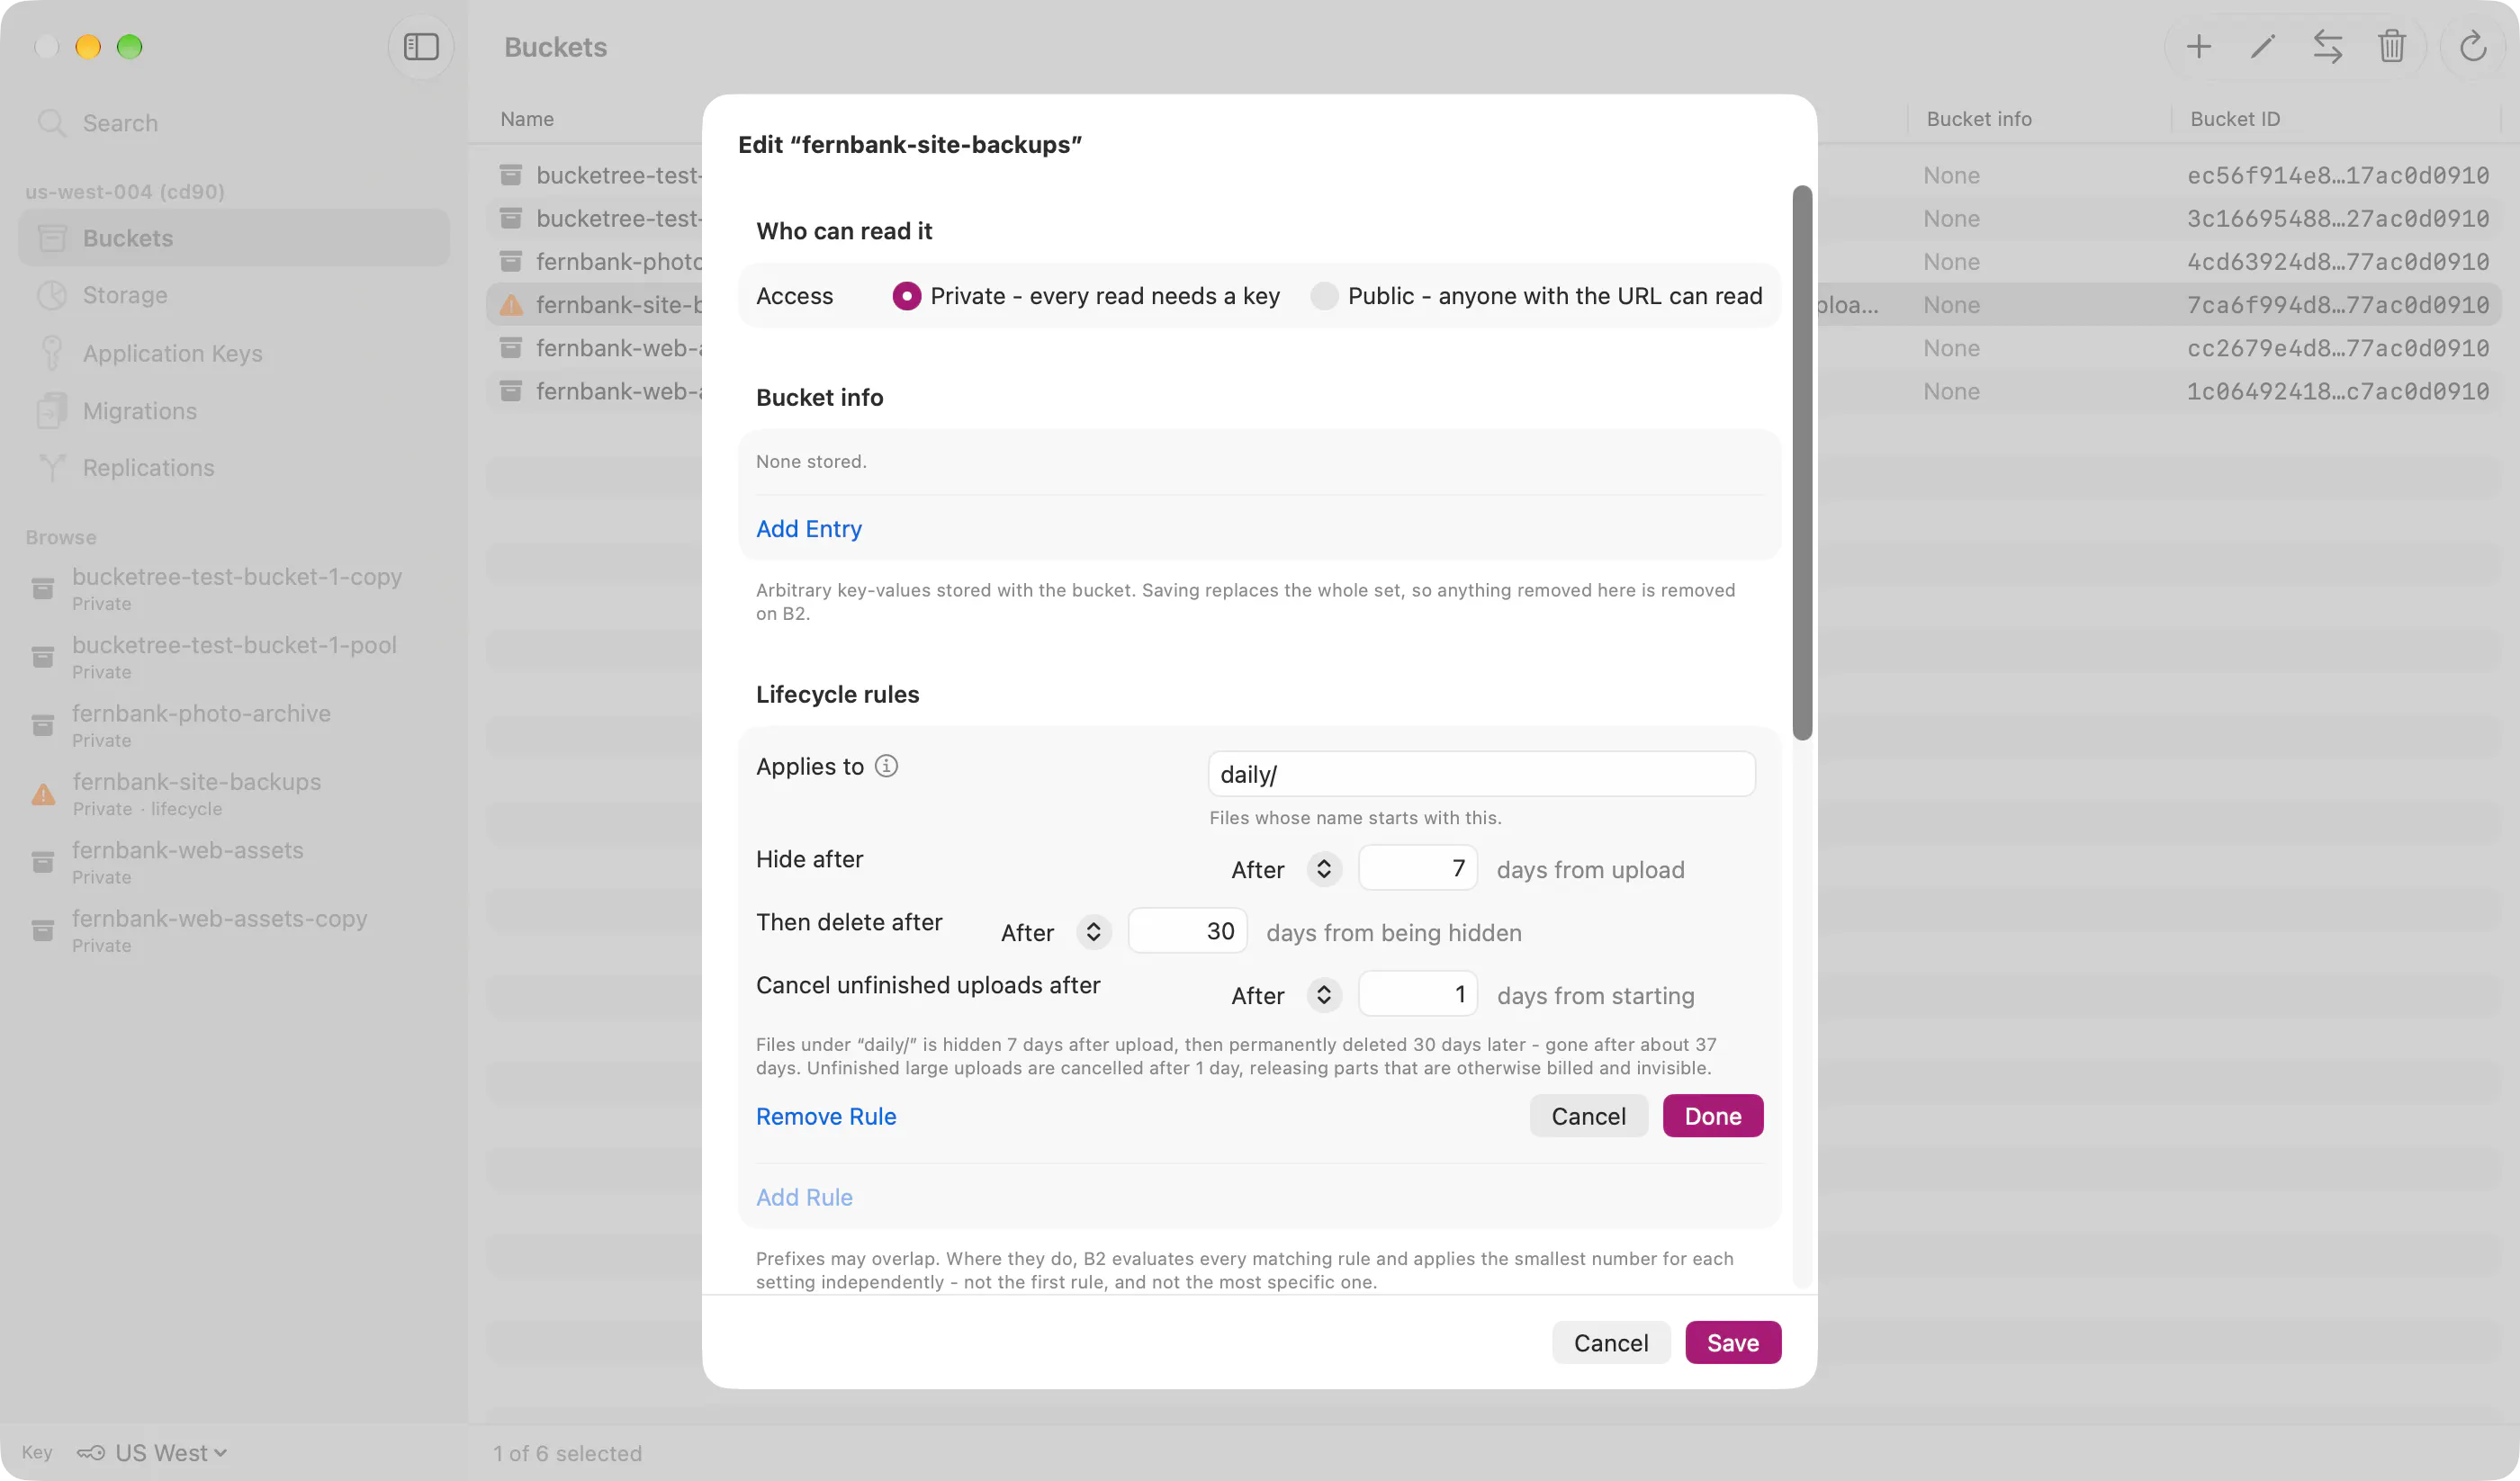Click the daily/ prefix input field
Screen dimensions: 2520x1481
(1481, 774)
